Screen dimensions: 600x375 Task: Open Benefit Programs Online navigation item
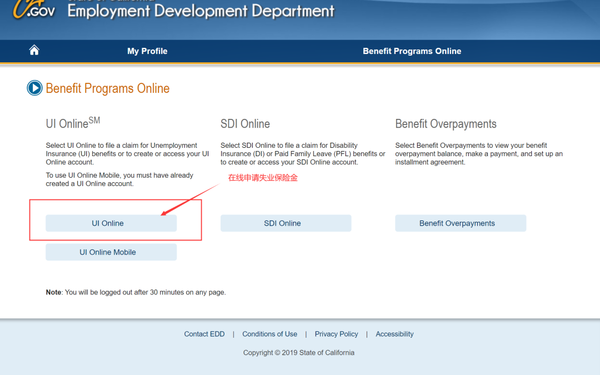pyautogui.click(x=412, y=51)
